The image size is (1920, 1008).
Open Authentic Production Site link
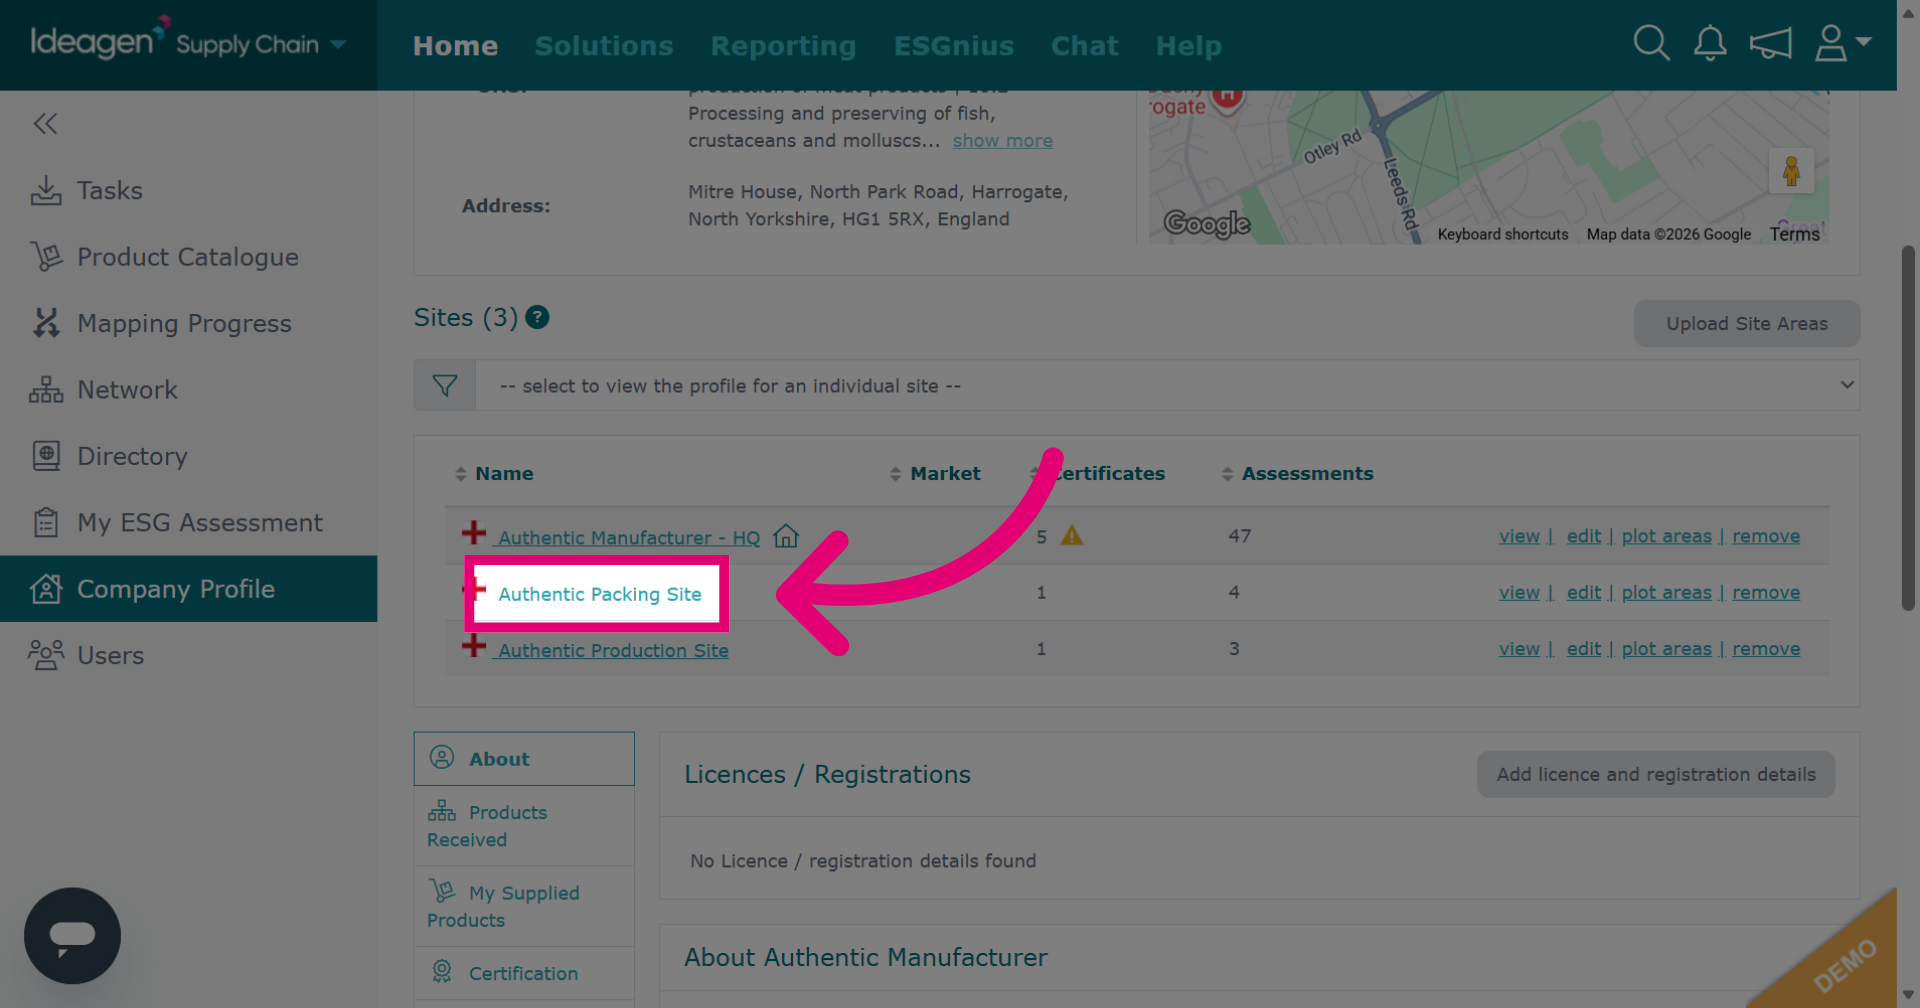pos(613,650)
